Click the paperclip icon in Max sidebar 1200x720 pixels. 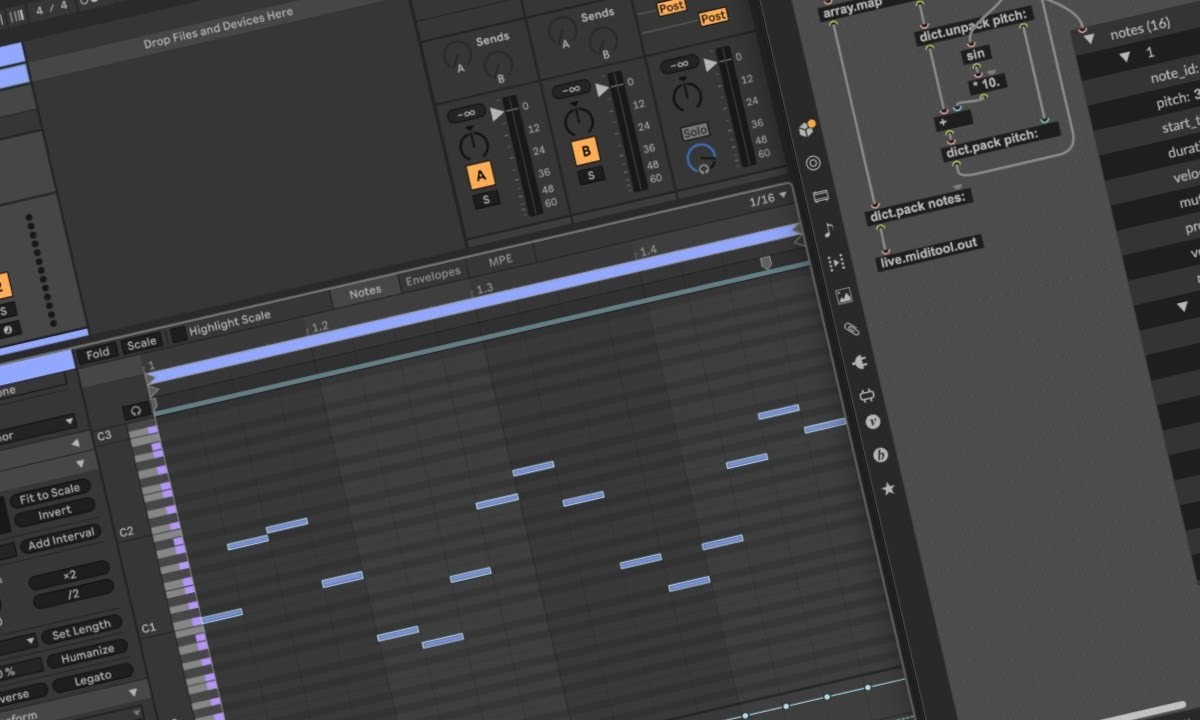(x=851, y=328)
